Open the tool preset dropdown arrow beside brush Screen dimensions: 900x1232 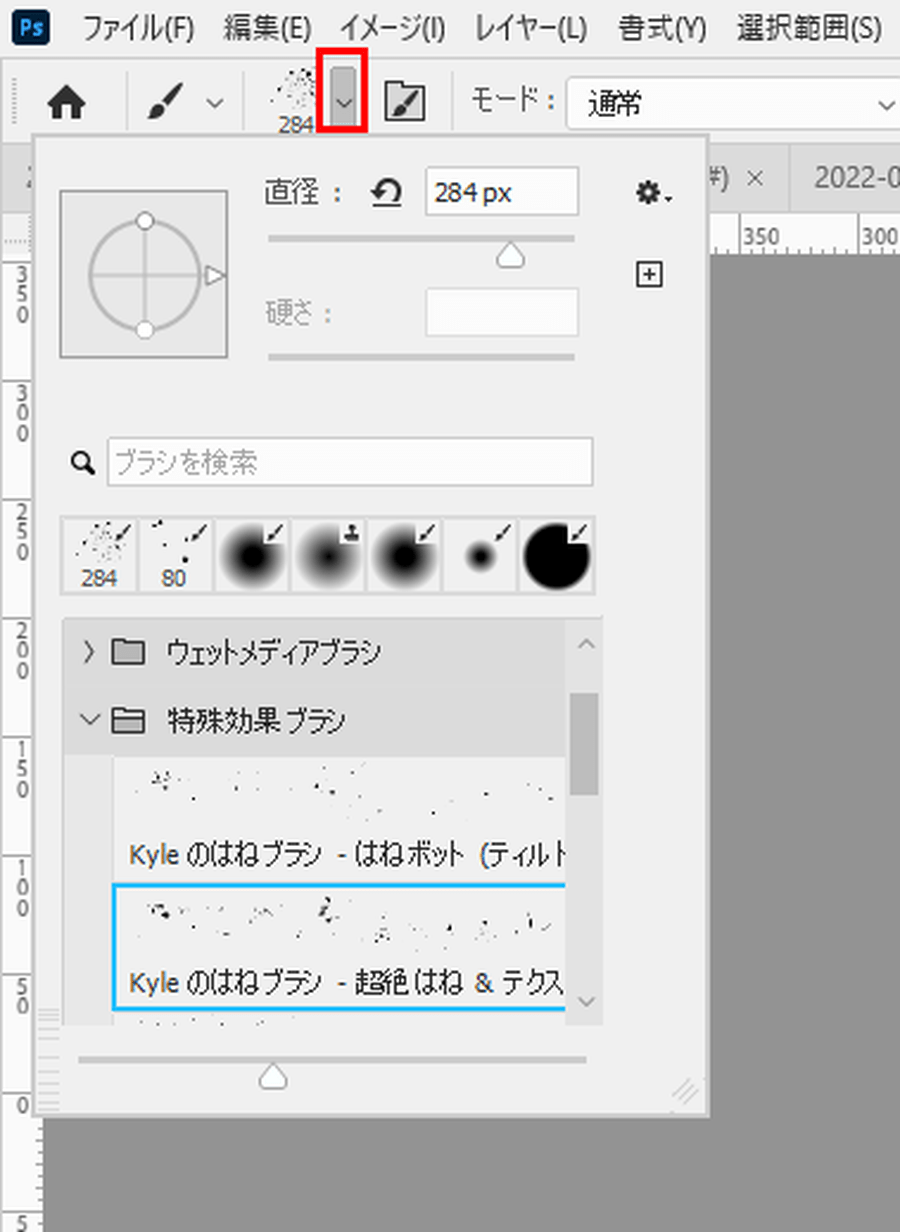coord(214,103)
